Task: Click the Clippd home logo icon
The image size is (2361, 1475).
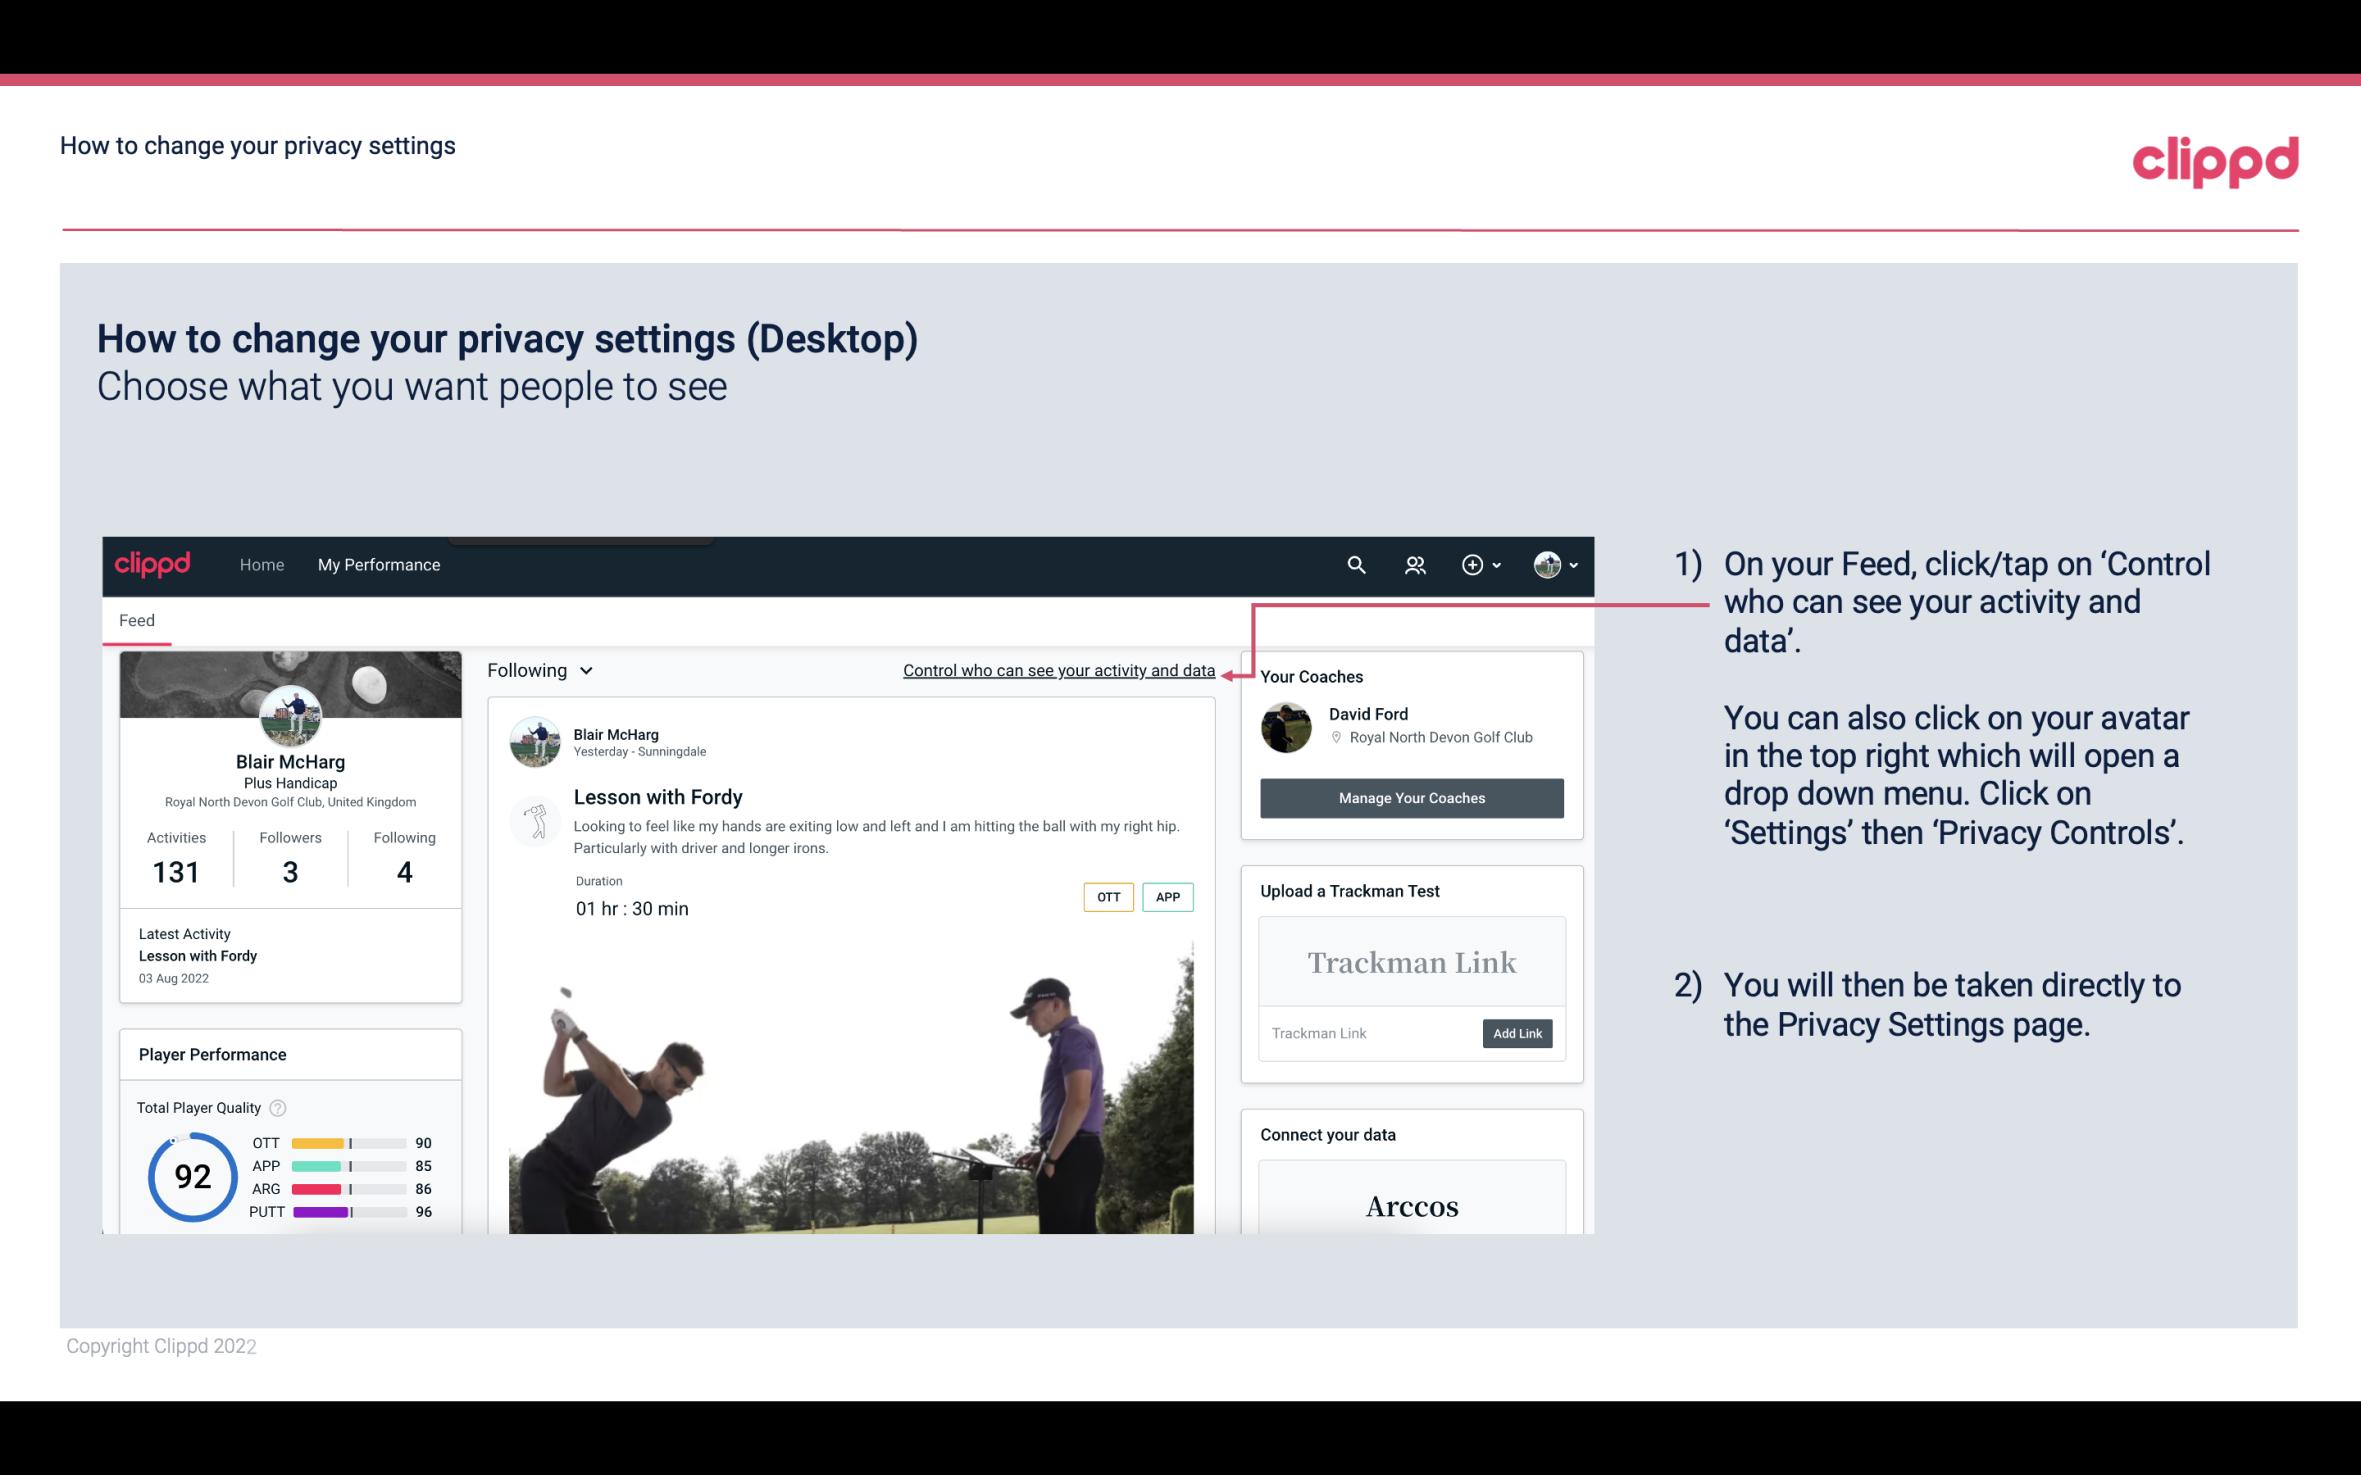Action: 155,564
